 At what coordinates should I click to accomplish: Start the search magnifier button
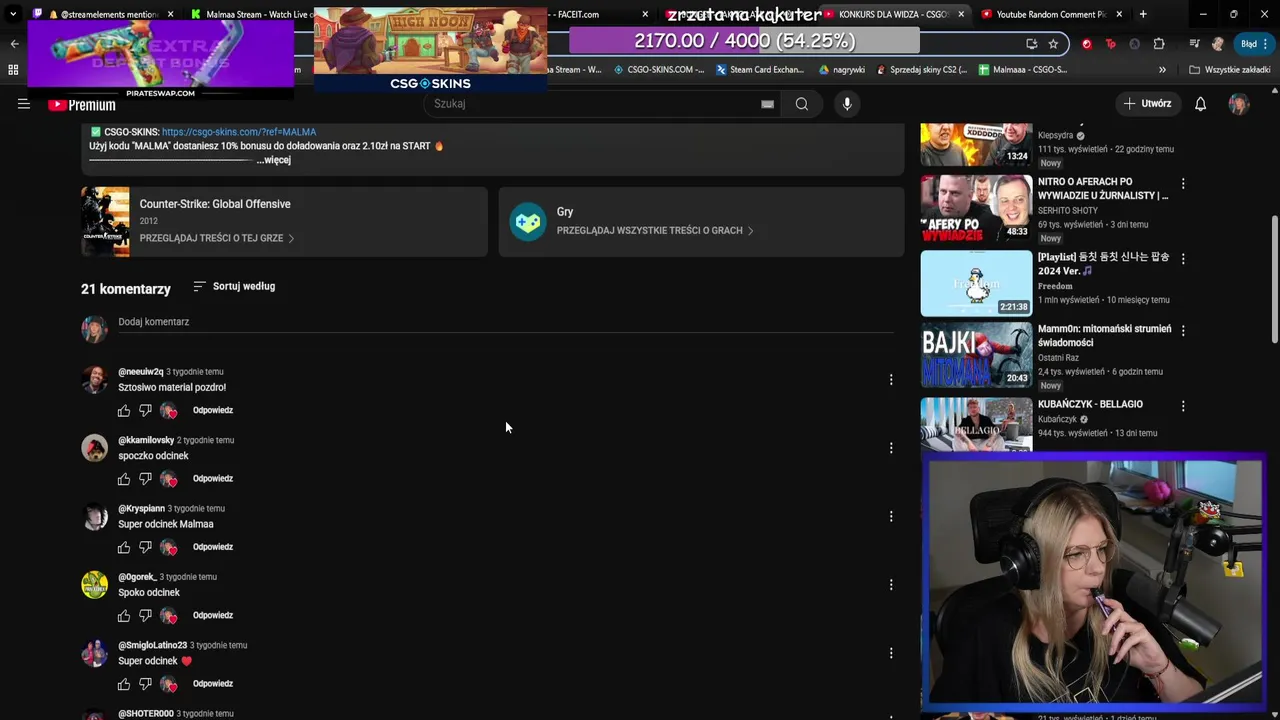801,104
